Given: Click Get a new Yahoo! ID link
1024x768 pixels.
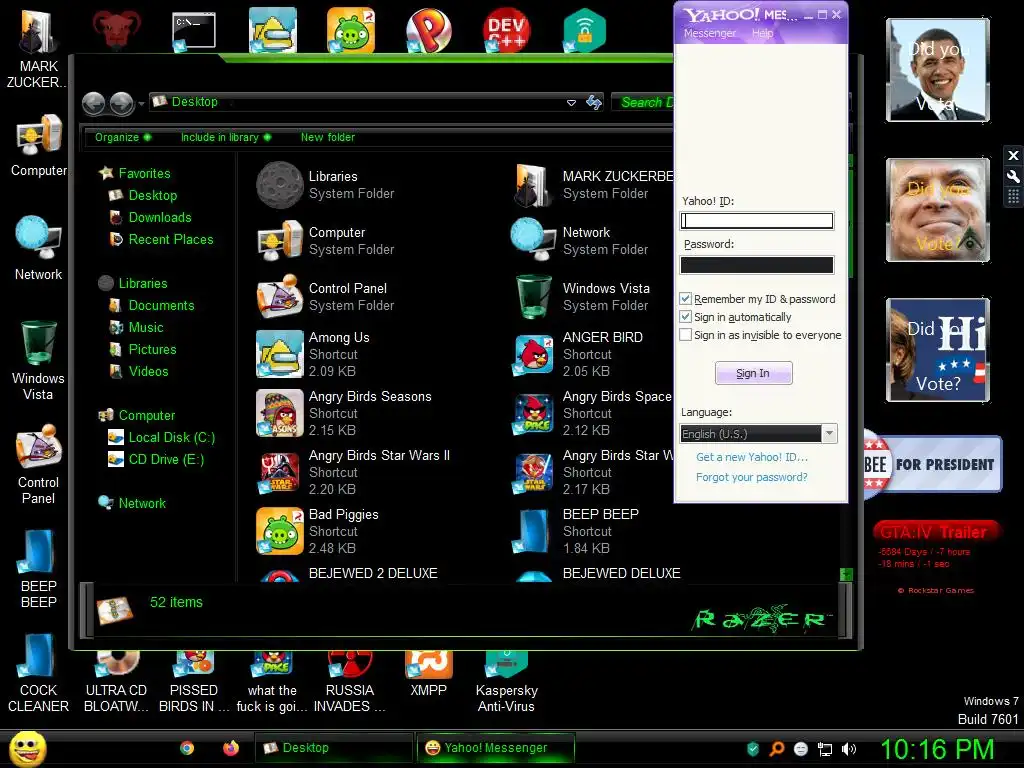Looking at the screenshot, I should [x=752, y=457].
